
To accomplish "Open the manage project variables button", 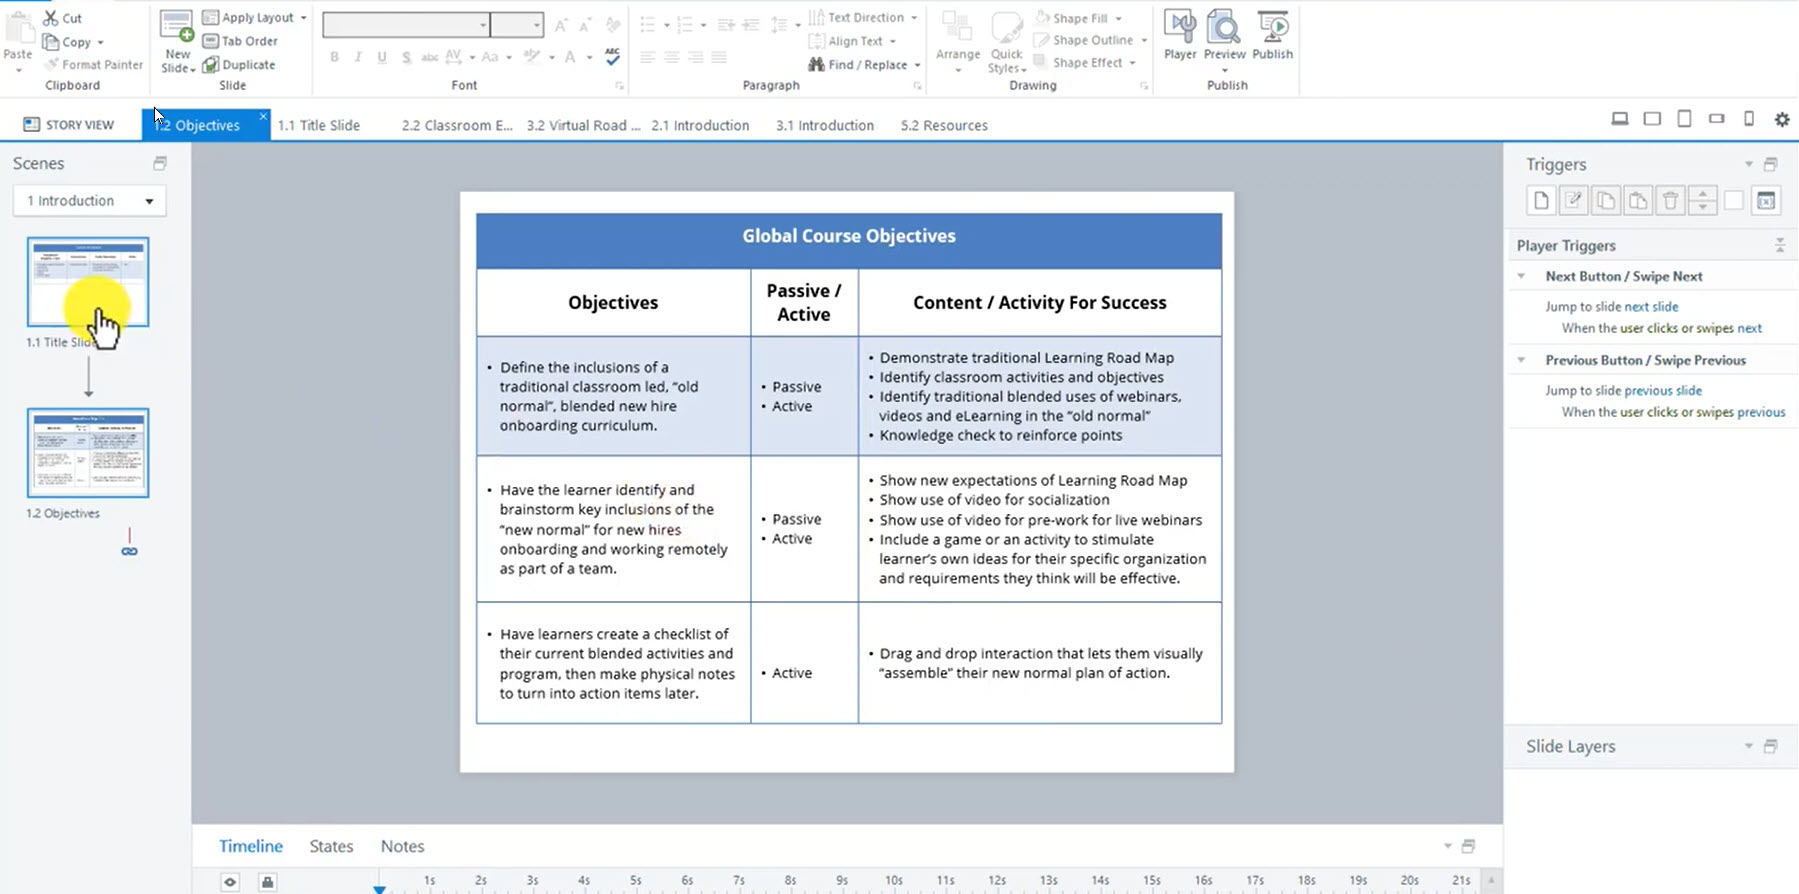I will click(1766, 201).
